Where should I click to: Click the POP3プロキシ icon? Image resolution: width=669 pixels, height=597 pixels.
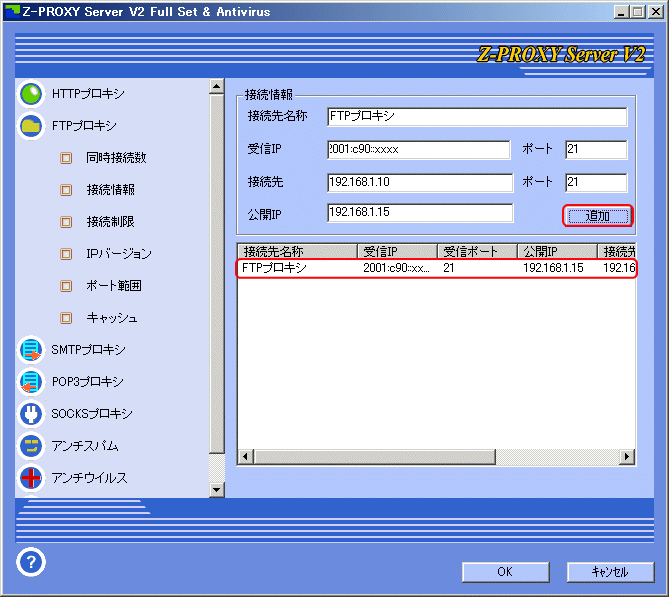(31, 382)
